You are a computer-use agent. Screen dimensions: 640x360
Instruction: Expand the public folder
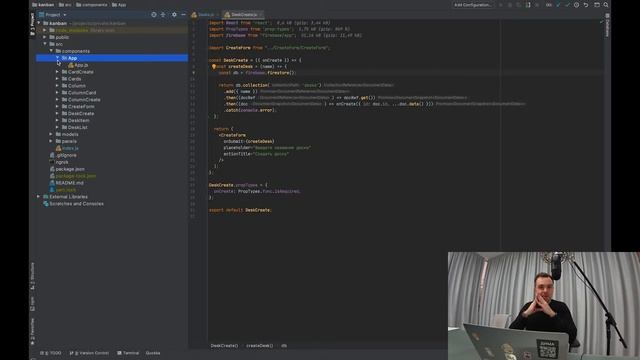pyautogui.click(x=45, y=37)
